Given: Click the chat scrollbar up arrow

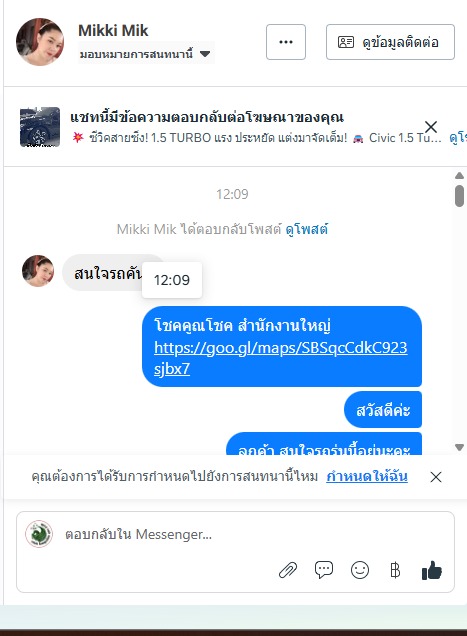Looking at the screenshot, I should [459, 175].
